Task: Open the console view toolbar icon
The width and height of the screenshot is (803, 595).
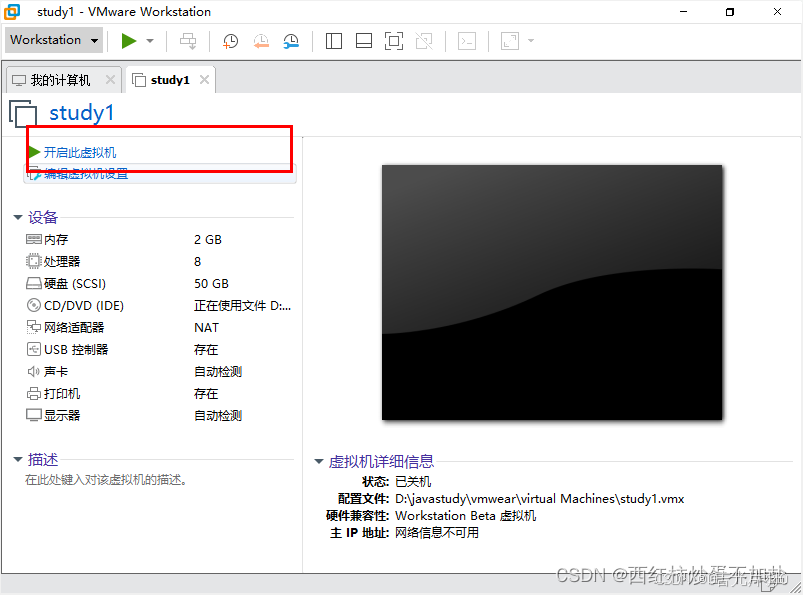Action: pyautogui.click(x=467, y=41)
